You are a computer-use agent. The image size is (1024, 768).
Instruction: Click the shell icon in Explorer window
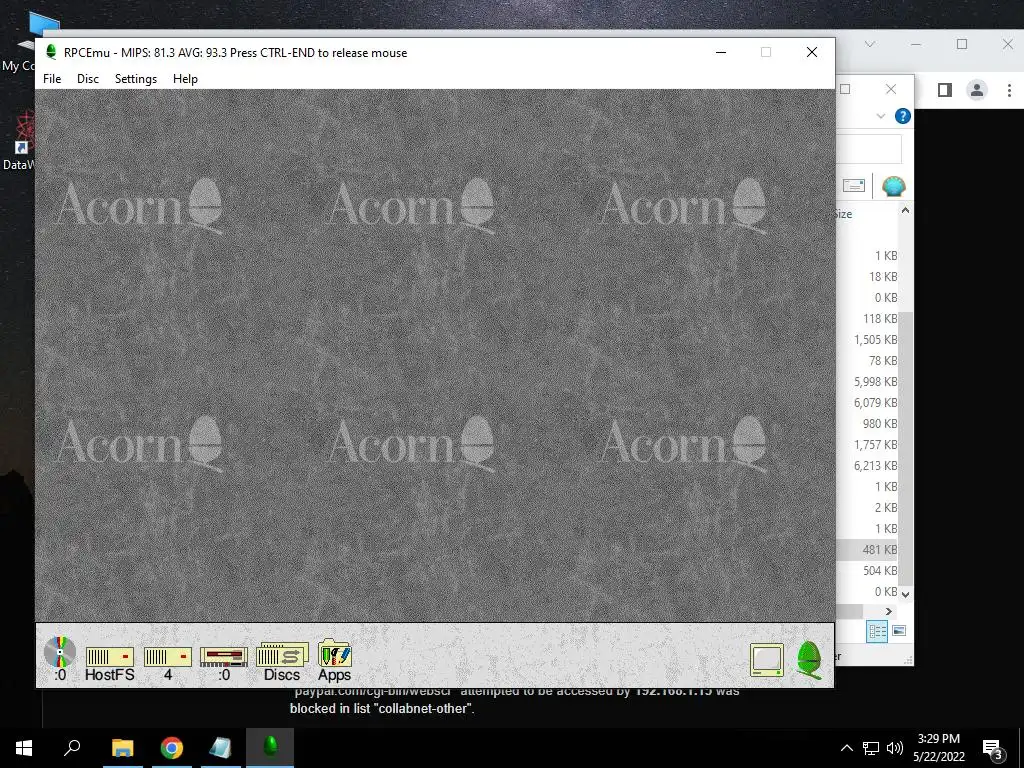[893, 186]
